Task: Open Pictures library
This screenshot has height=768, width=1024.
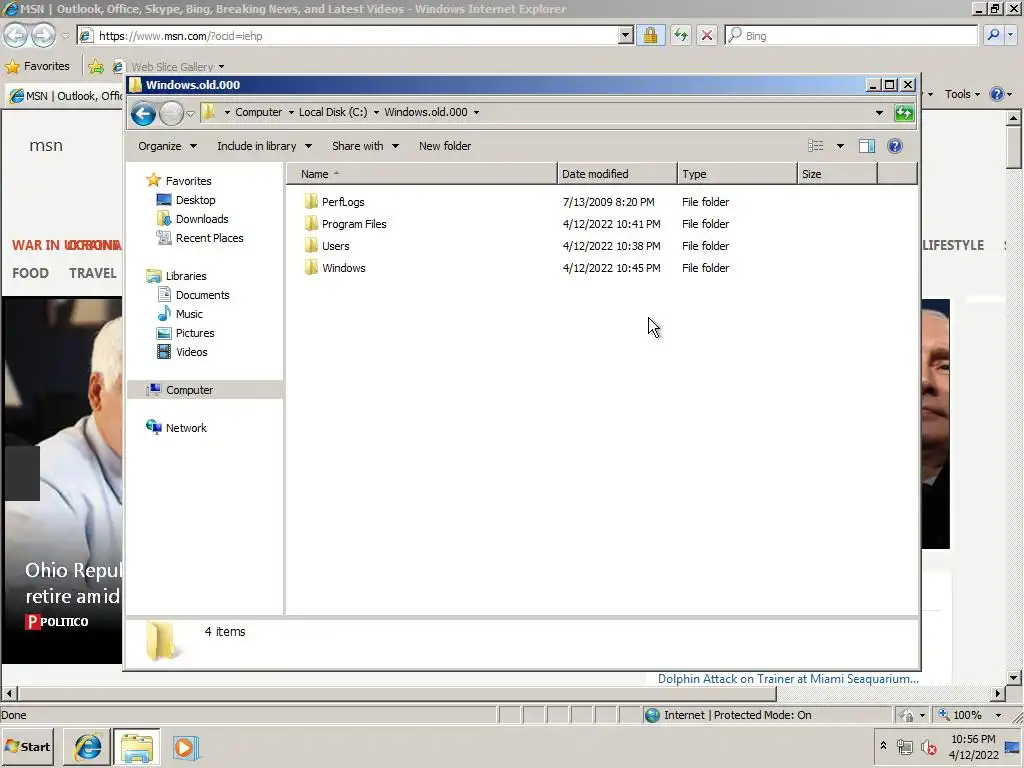Action: point(195,332)
